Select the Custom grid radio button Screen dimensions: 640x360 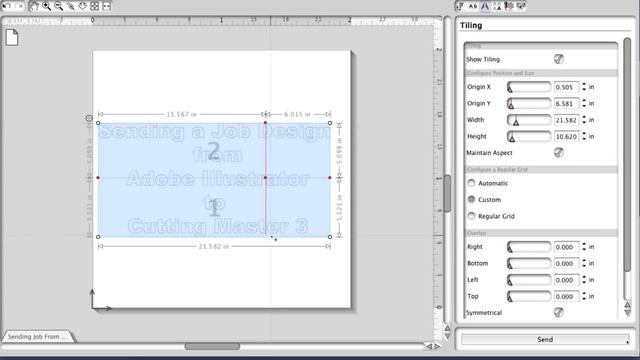click(x=471, y=199)
